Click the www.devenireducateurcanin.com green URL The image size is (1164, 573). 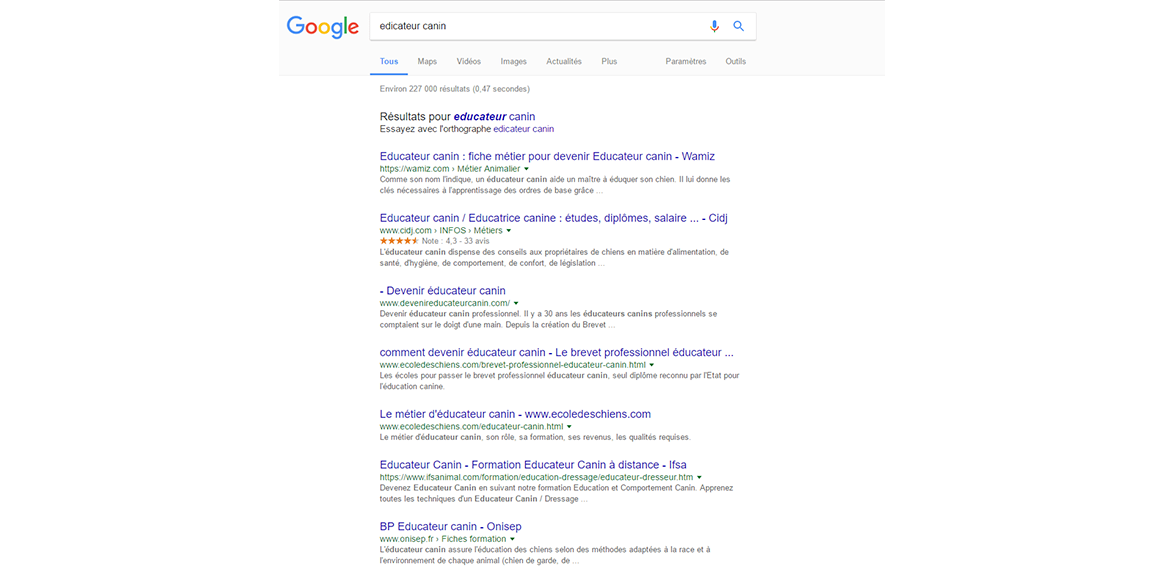point(445,304)
